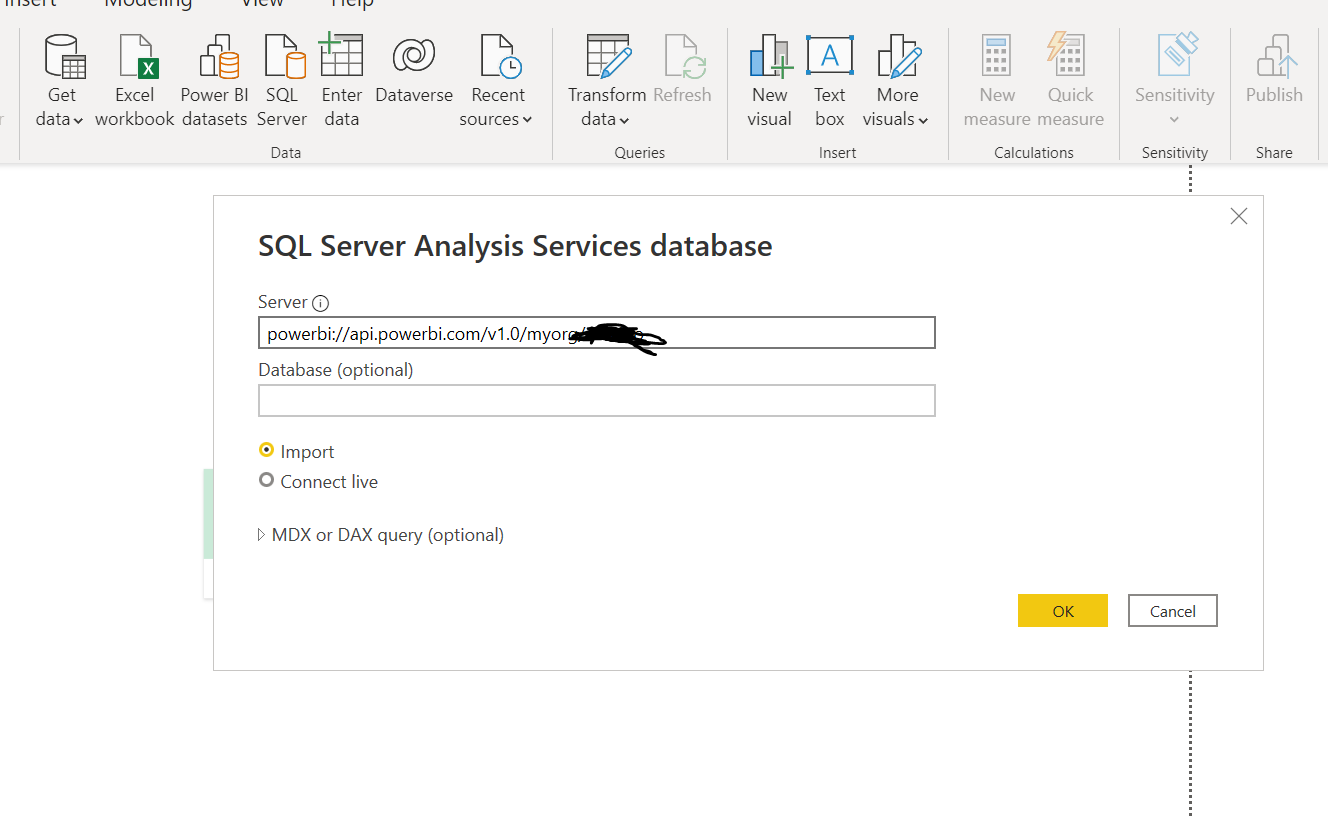This screenshot has width=1328, height=816.
Task: Choose Excel workbook as data source
Action: 134,82
